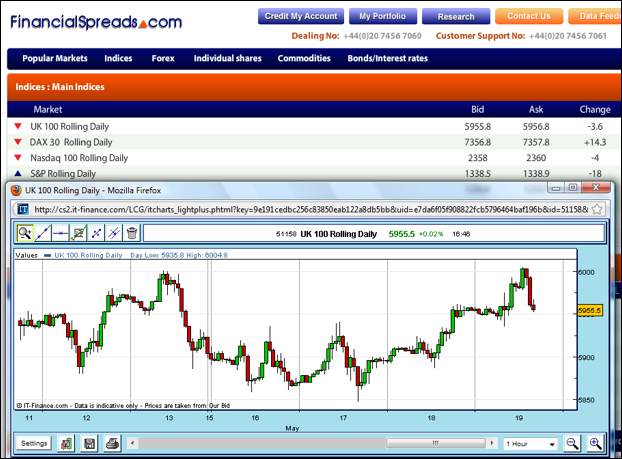Image resolution: width=622 pixels, height=459 pixels.
Task: Open the Bonds/Interest rates menu
Action: pos(388,58)
